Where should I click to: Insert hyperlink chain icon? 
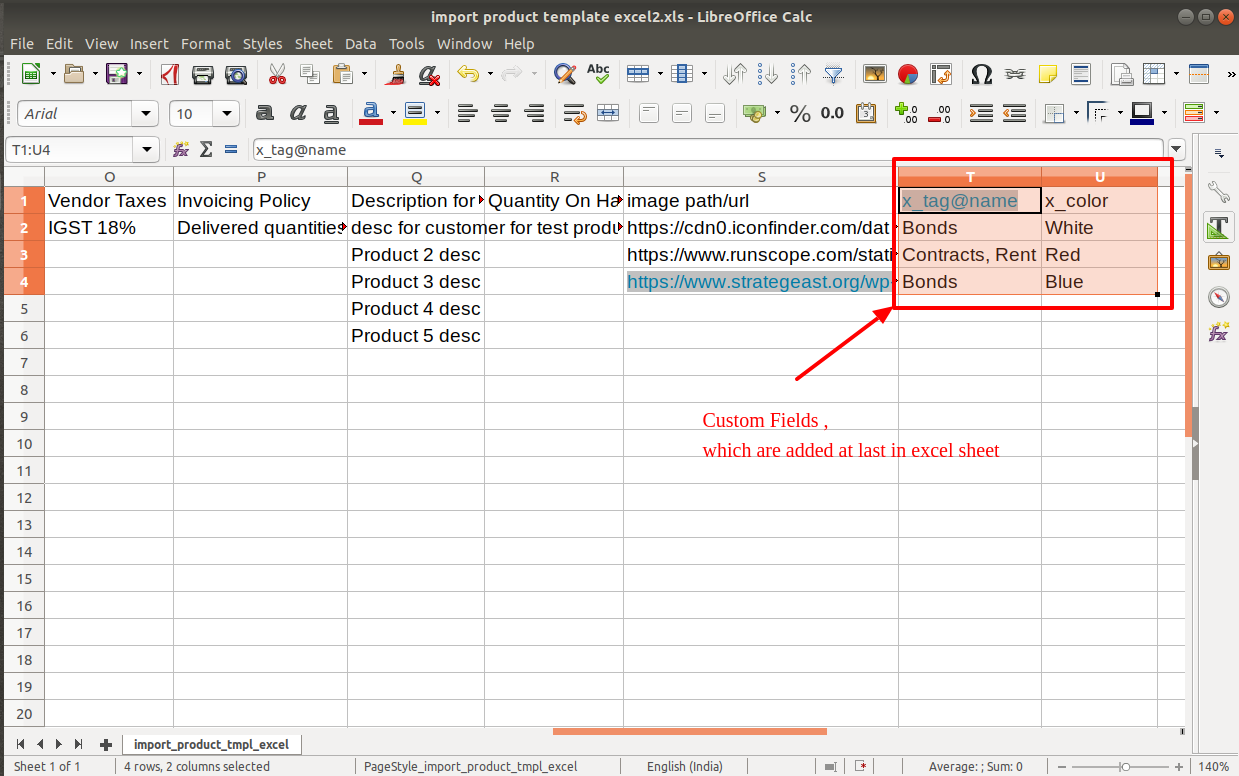coord(1015,74)
